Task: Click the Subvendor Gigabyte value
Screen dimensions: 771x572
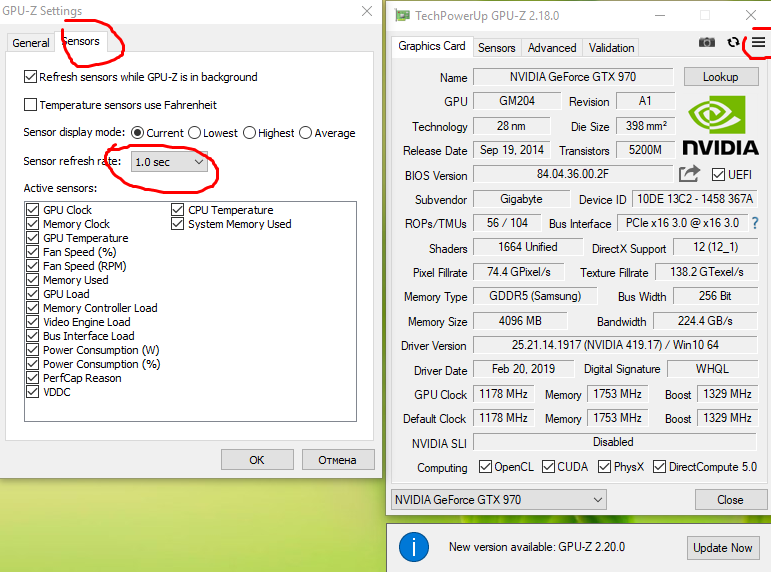Action: click(521, 199)
